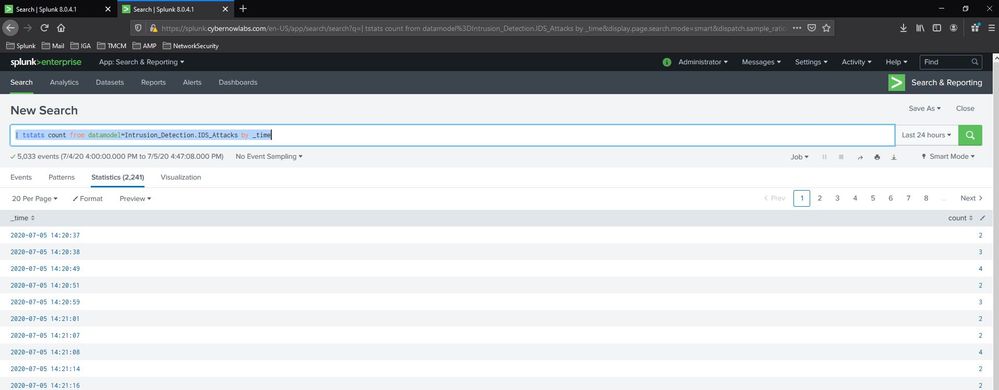Go to results page 2

pyautogui.click(x=819, y=198)
